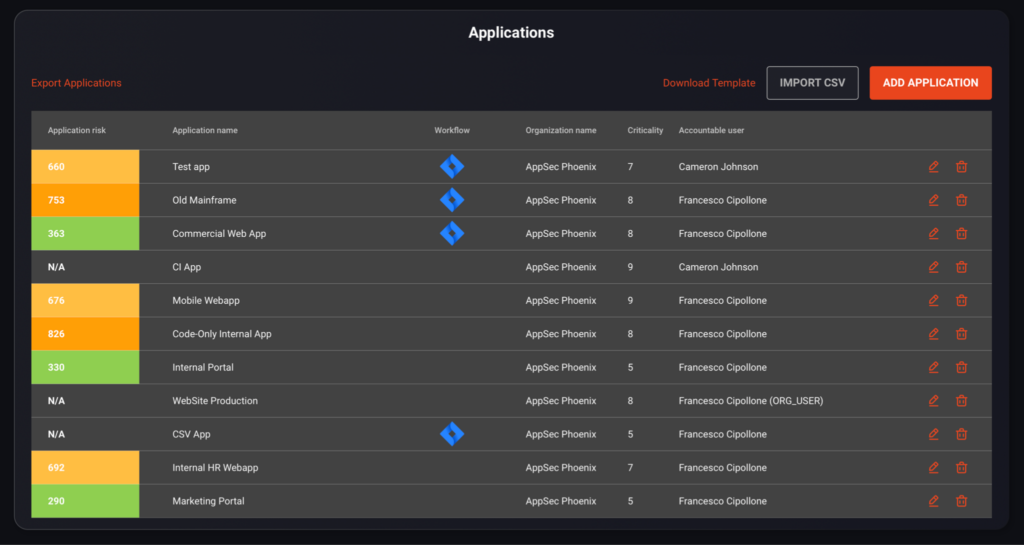The image size is (1024, 545).
Task: Click the CI App name
Action: [187, 267]
